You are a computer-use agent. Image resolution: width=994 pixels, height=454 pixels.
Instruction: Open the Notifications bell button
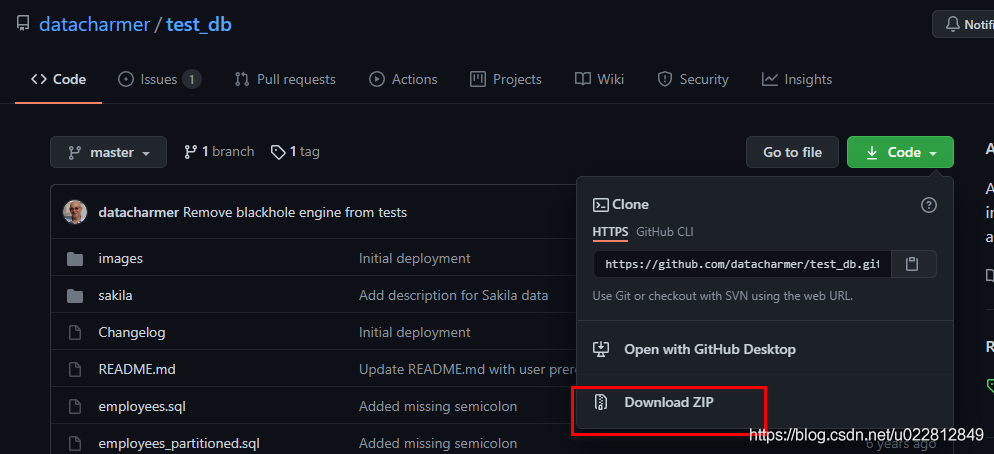(x=964, y=24)
